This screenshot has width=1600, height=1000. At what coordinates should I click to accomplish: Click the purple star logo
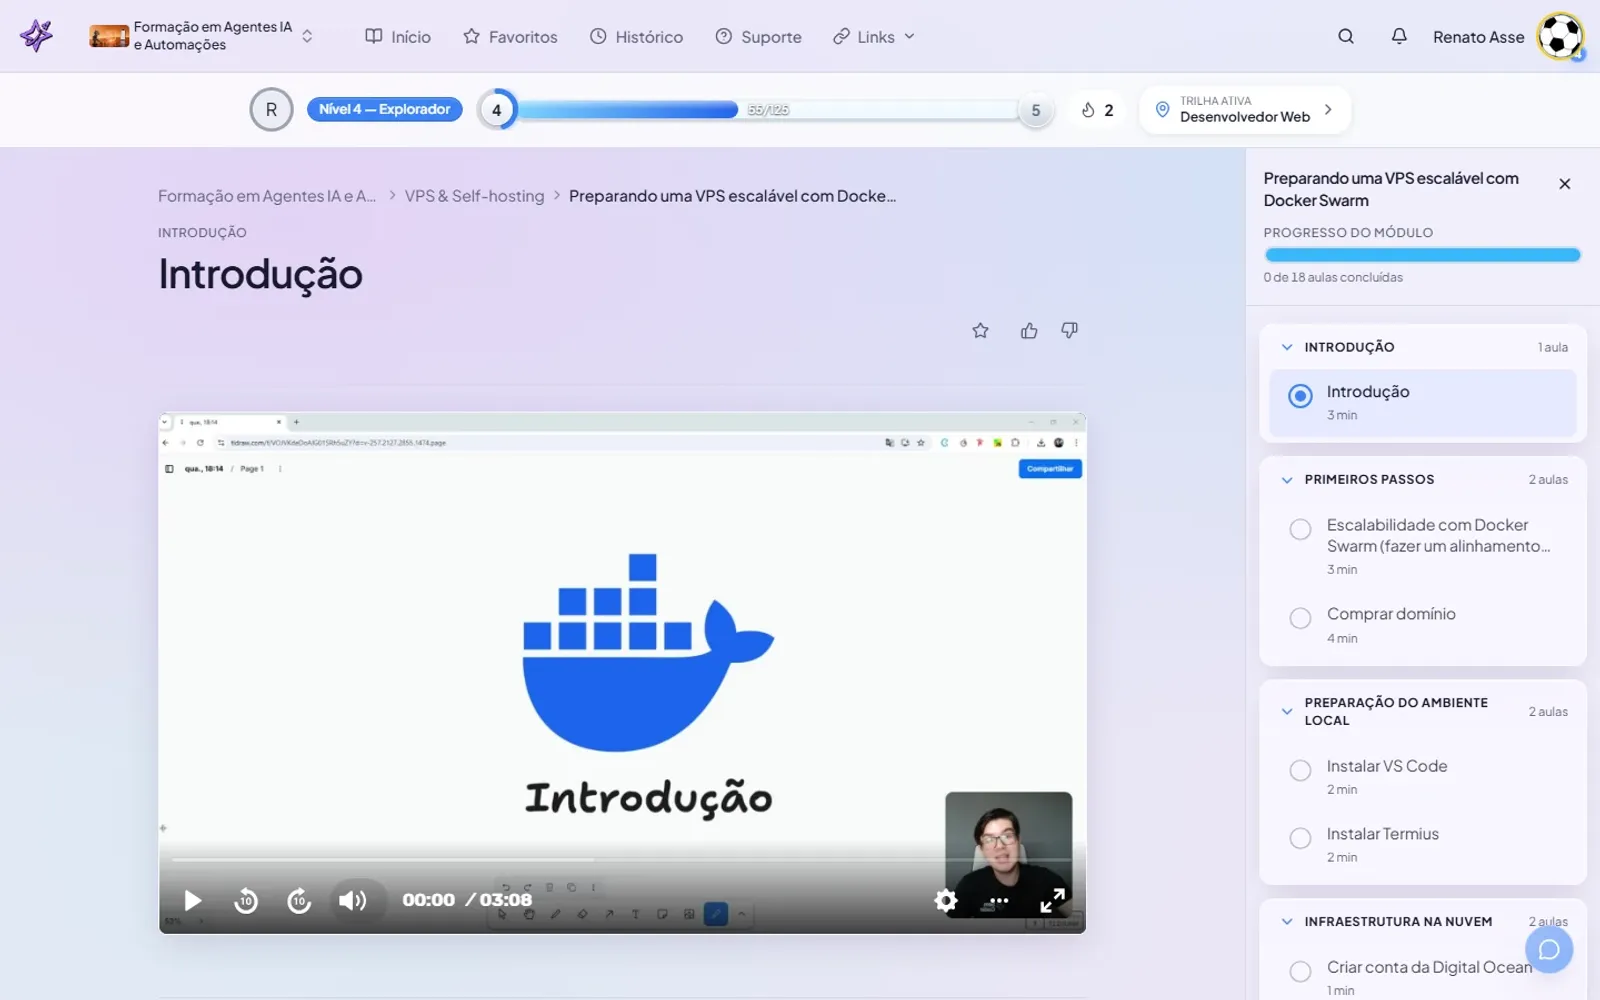coord(36,36)
